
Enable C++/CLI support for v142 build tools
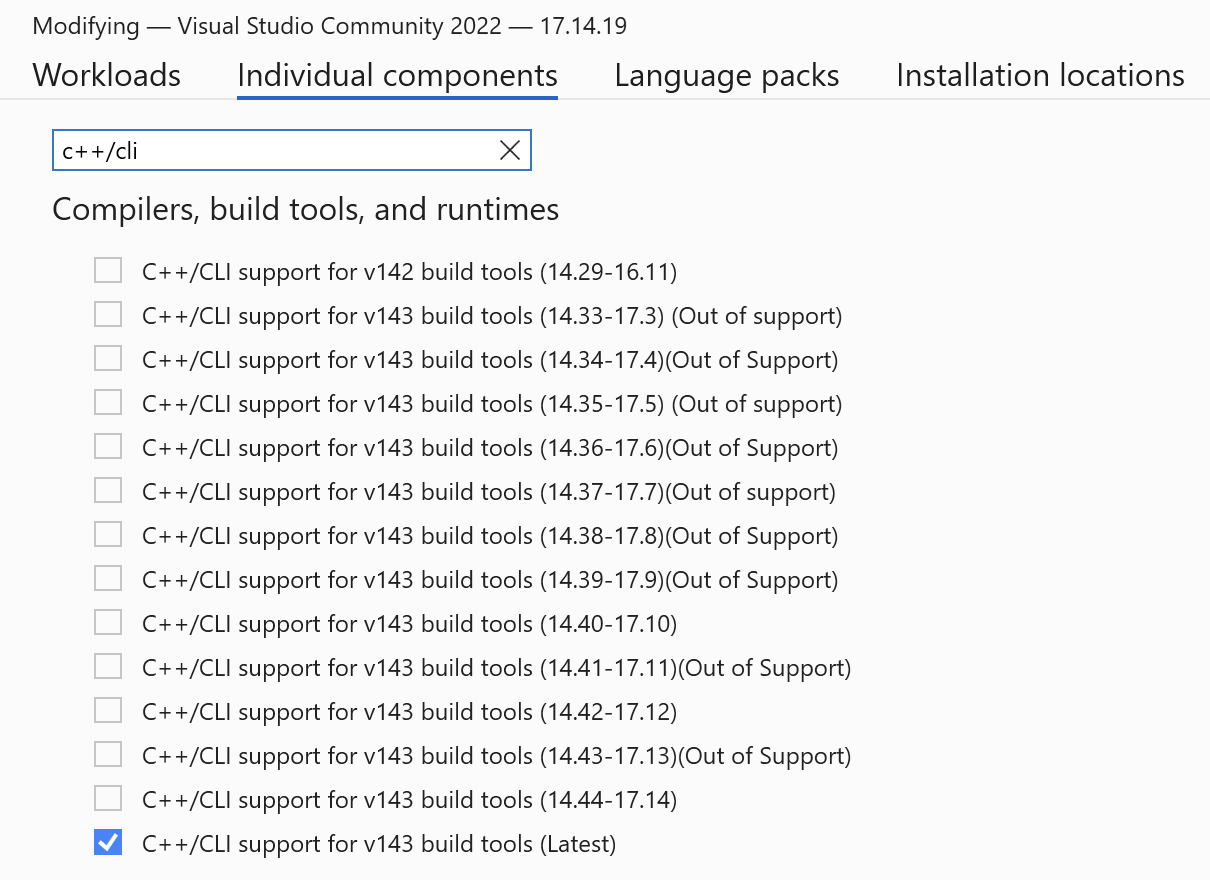(108, 269)
